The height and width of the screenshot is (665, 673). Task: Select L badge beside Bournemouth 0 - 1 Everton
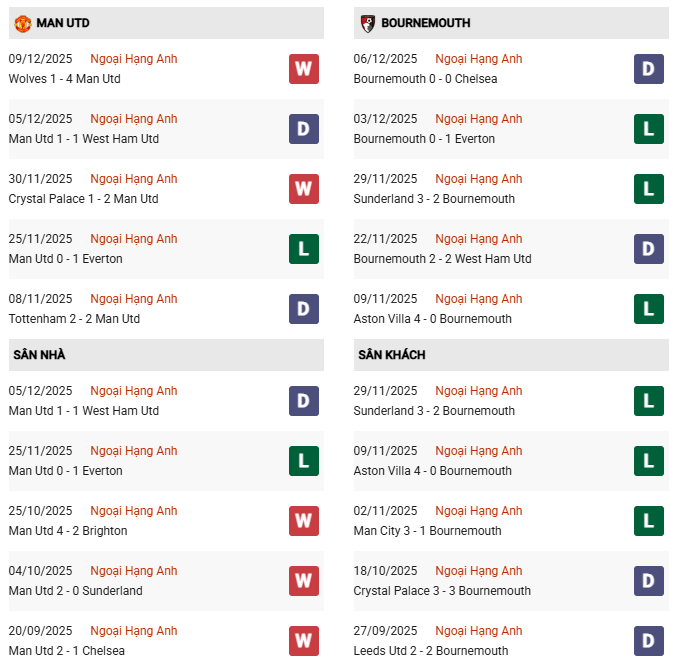[x=649, y=129]
